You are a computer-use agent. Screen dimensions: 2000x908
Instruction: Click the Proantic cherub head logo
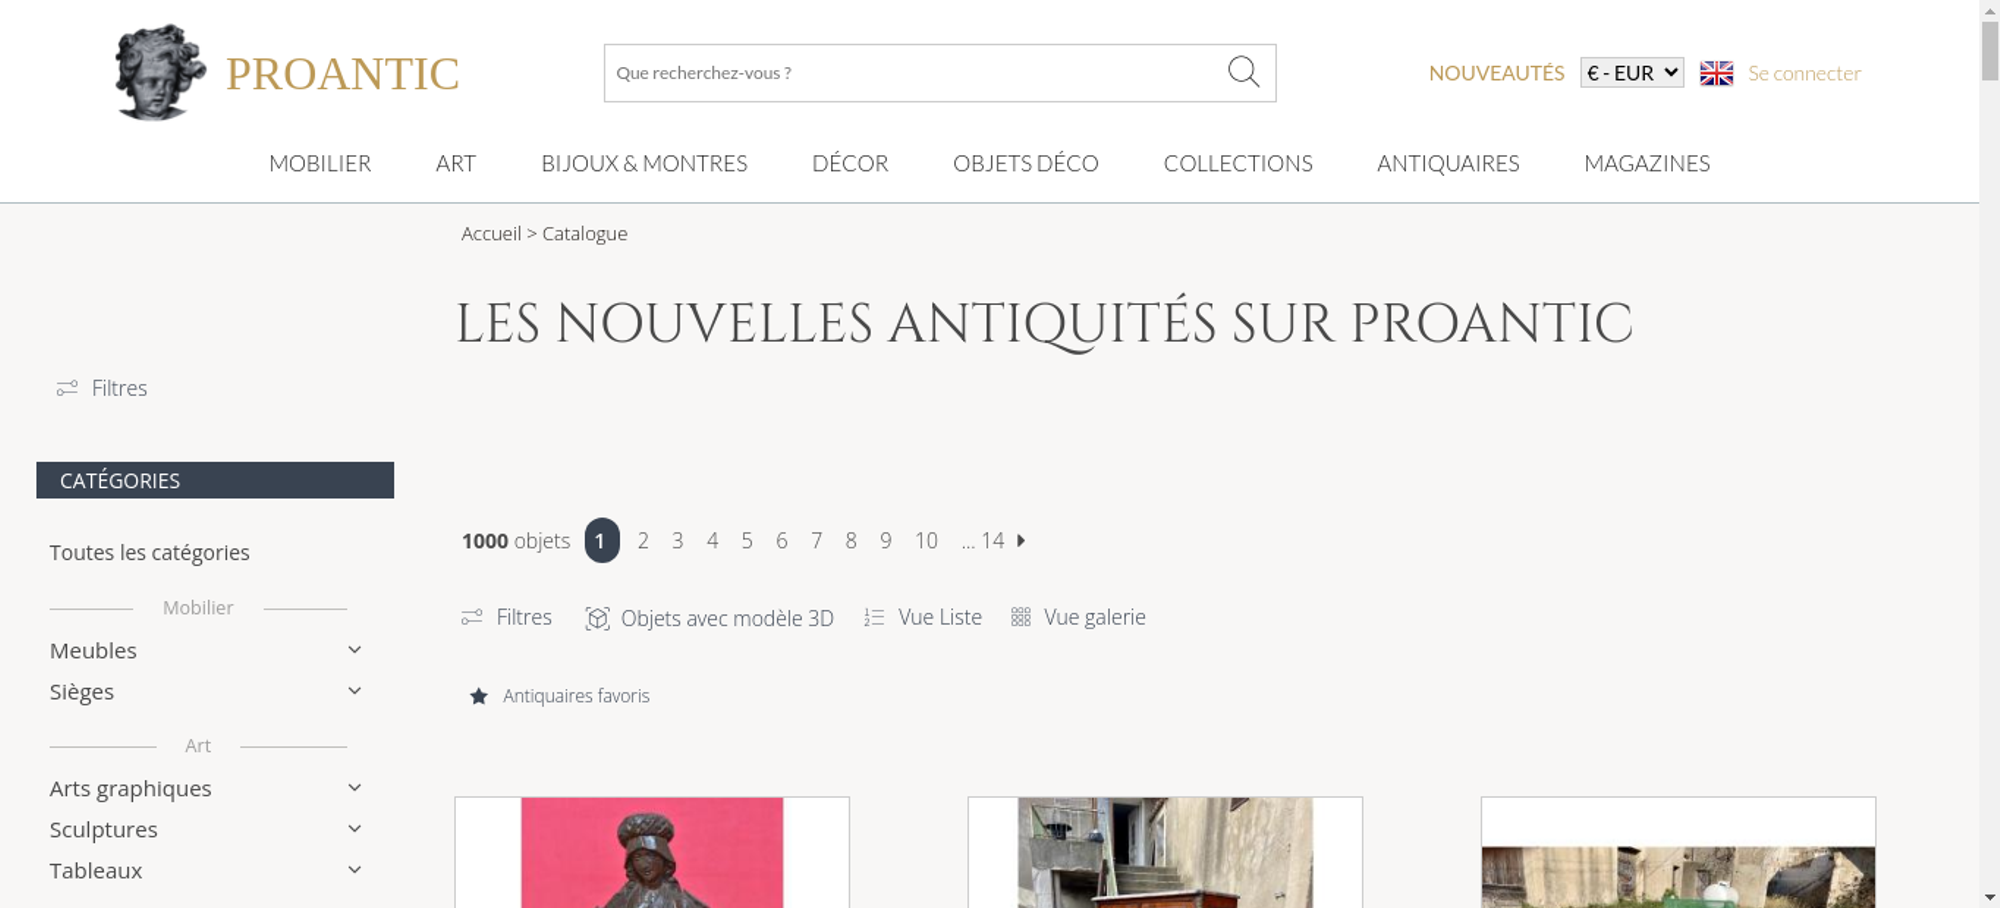coord(160,72)
